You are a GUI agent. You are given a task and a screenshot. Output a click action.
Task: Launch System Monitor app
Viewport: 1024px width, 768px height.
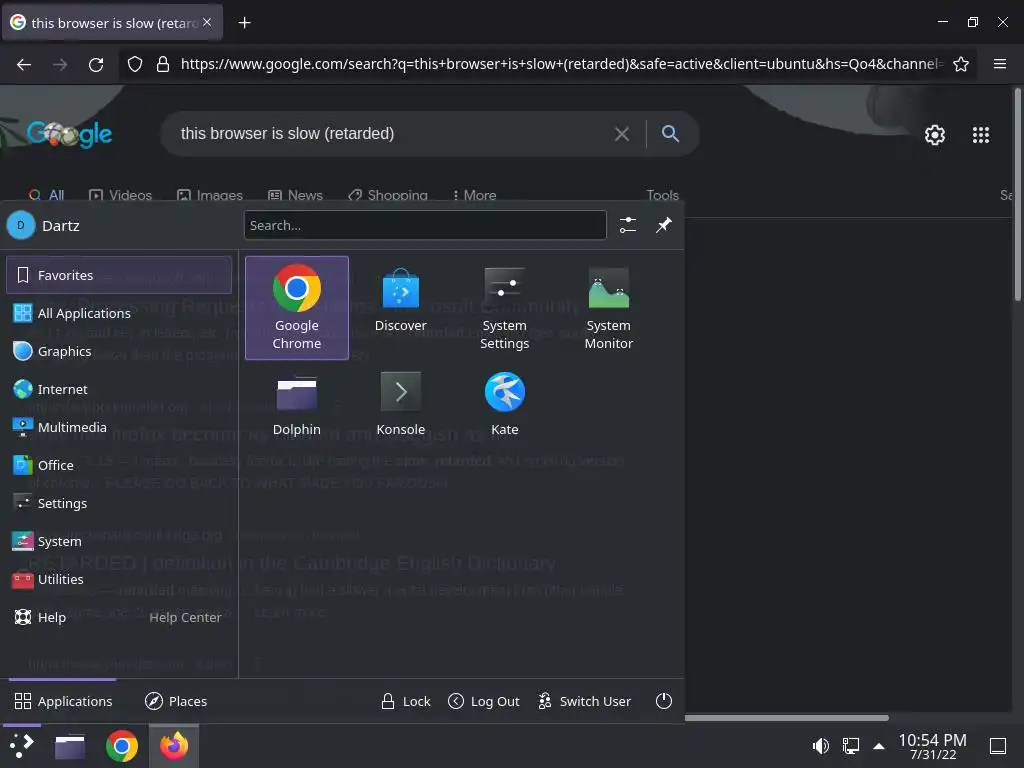(x=608, y=308)
